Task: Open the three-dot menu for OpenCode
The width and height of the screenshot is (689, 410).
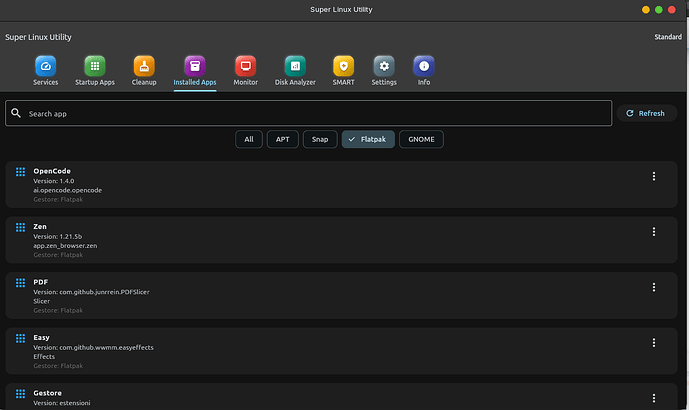Action: (654, 176)
